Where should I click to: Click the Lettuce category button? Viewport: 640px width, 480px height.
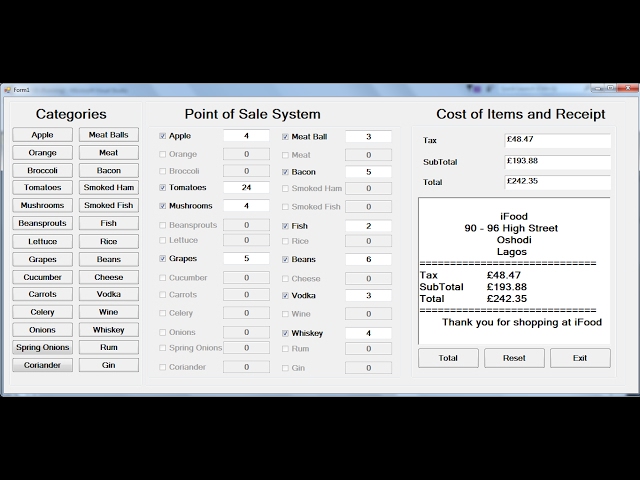(x=42, y=241)
